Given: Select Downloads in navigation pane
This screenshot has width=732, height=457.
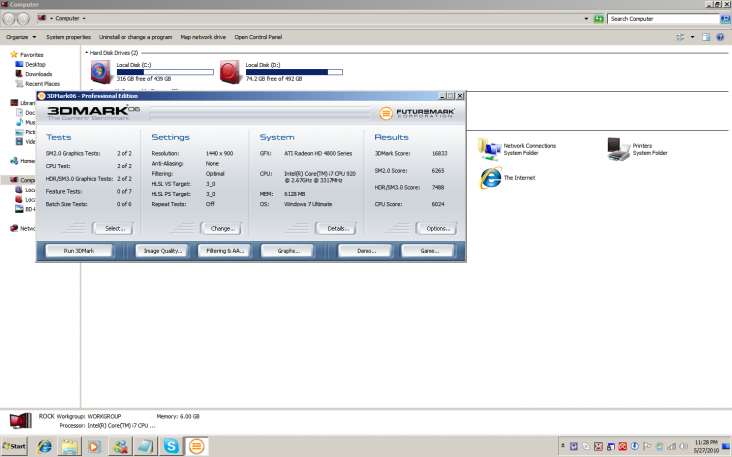Looking at the screenshot, I should tap(38, 74).
